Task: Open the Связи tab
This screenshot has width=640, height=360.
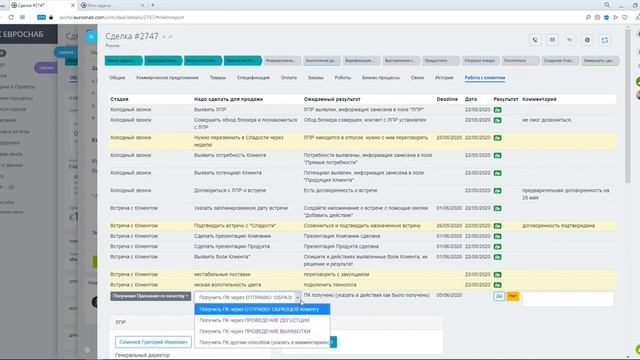Action: 417,78
